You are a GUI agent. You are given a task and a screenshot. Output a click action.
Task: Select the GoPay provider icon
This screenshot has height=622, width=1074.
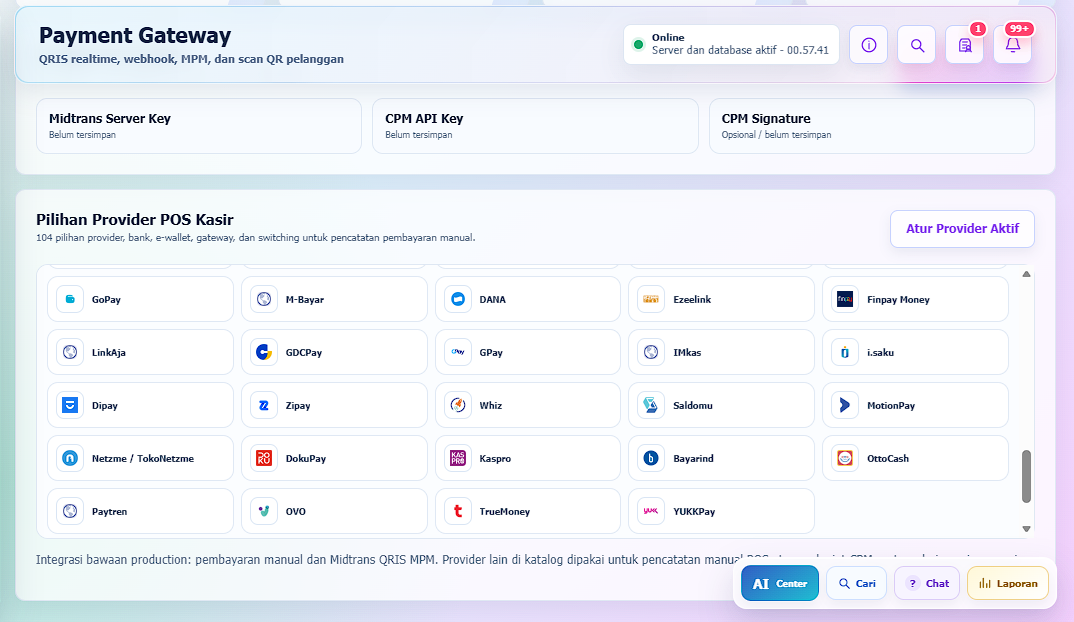pos(70,299)
